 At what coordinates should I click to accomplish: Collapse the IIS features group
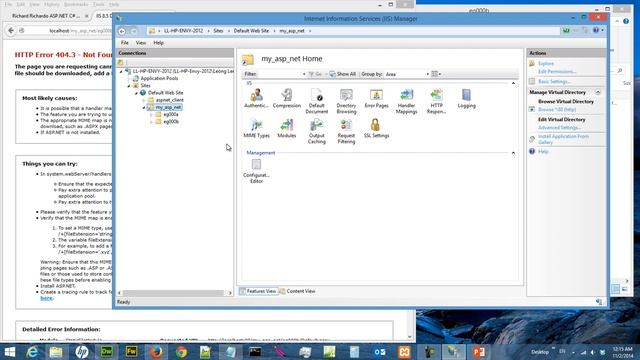[513, 83]
